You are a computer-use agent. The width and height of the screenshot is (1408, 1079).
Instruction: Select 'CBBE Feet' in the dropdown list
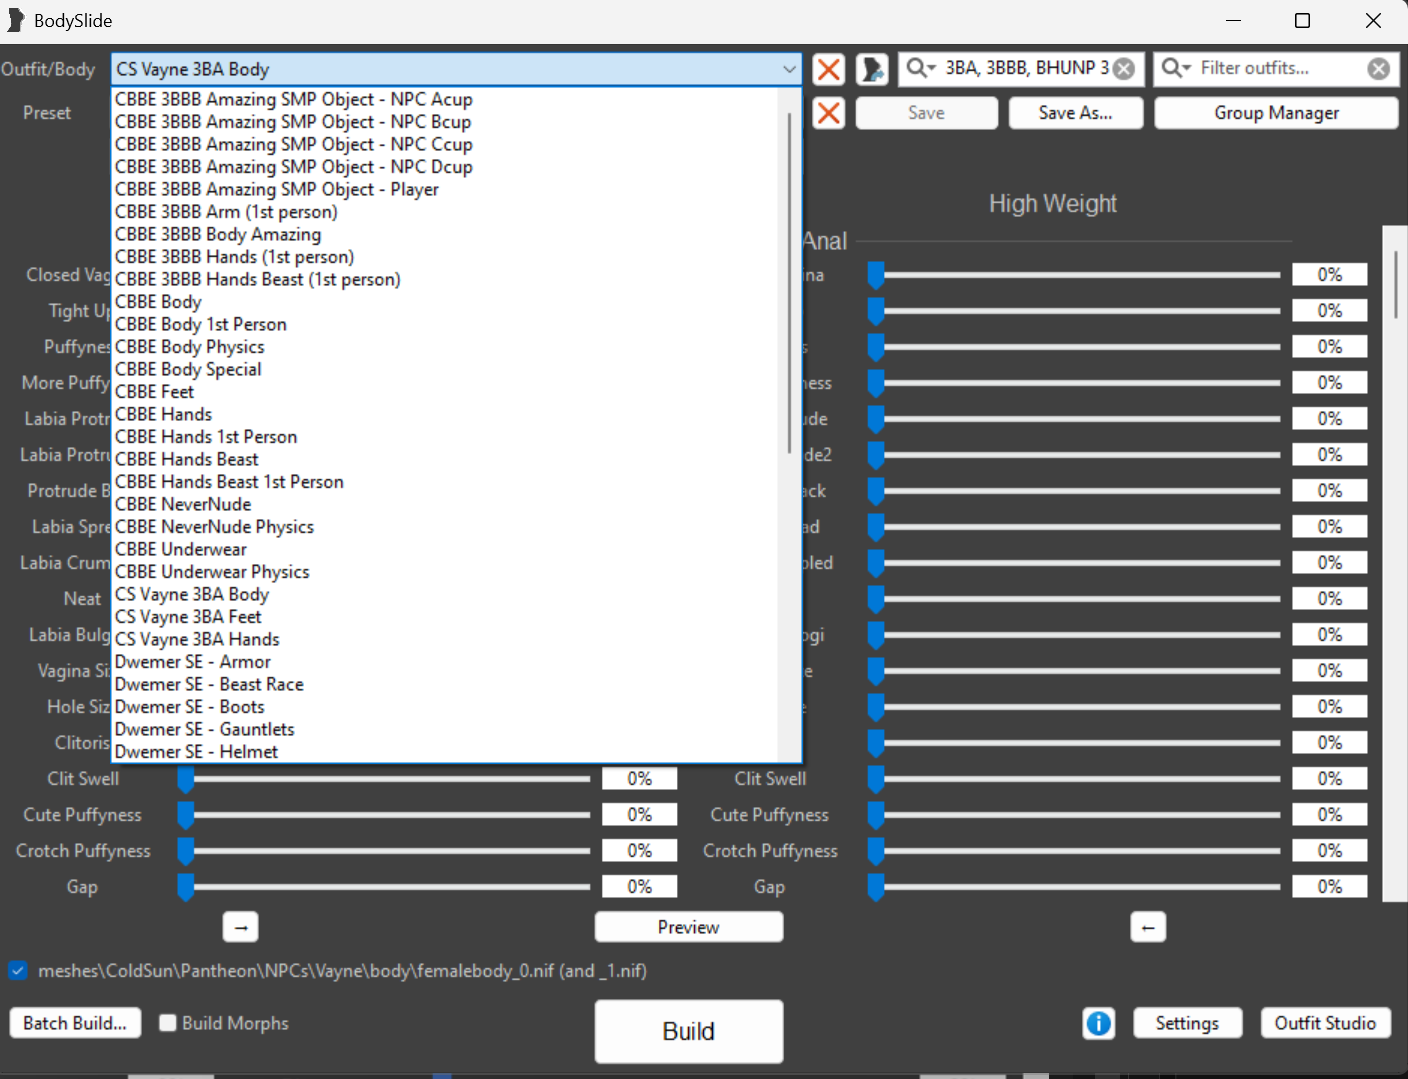154,392
